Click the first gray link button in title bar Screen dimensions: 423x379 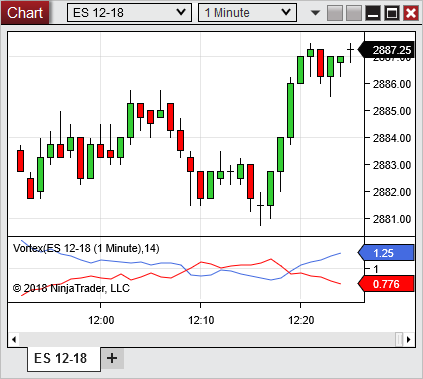(335, 13)
